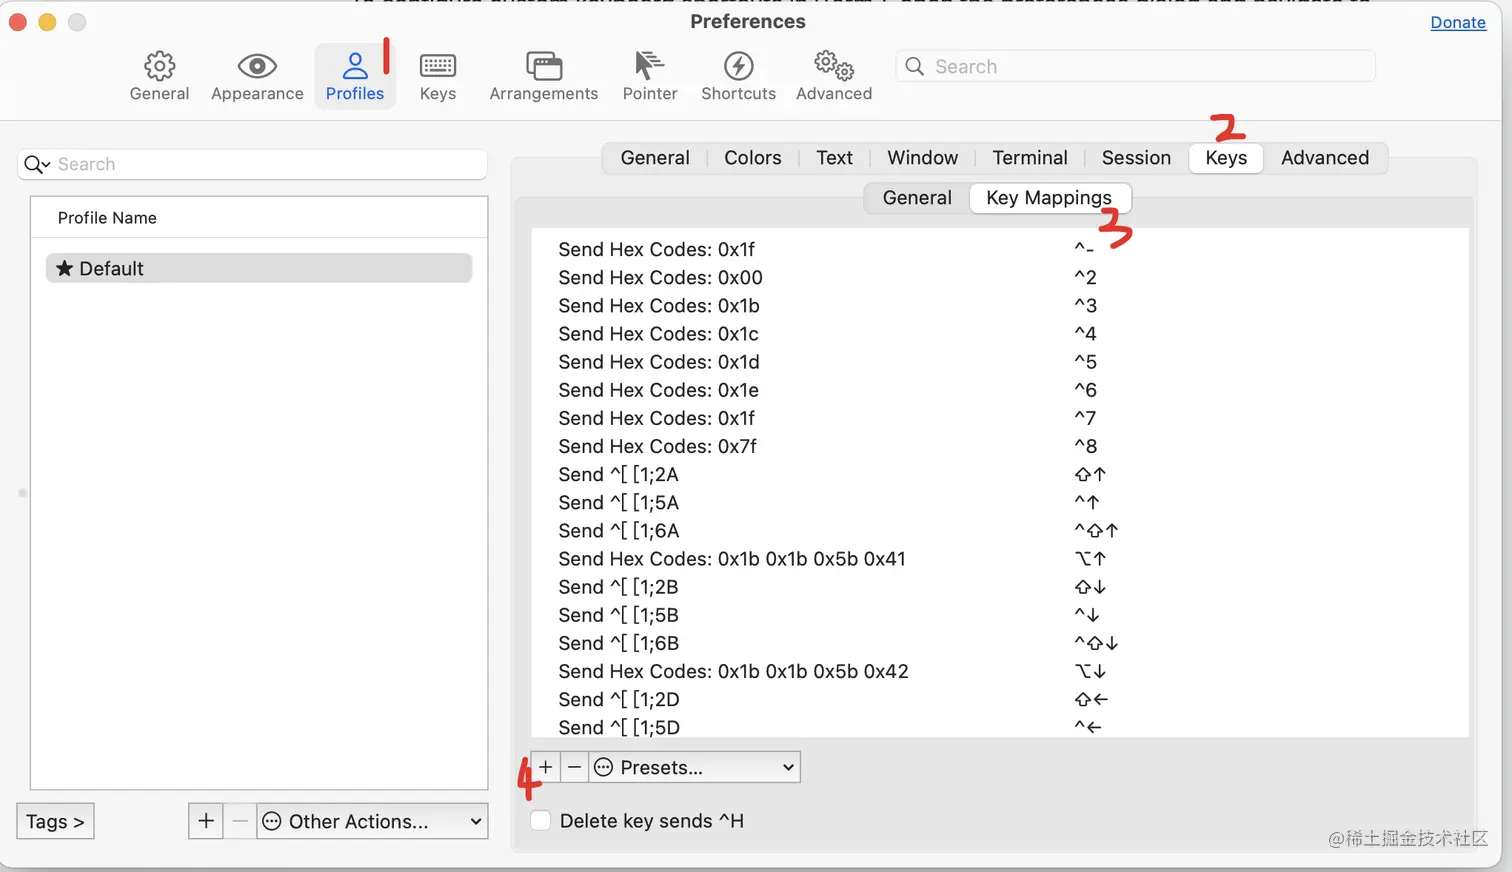Add a new profile with plus button
Viewport: 1512px width, 872px height.
[x=206, y=821]
